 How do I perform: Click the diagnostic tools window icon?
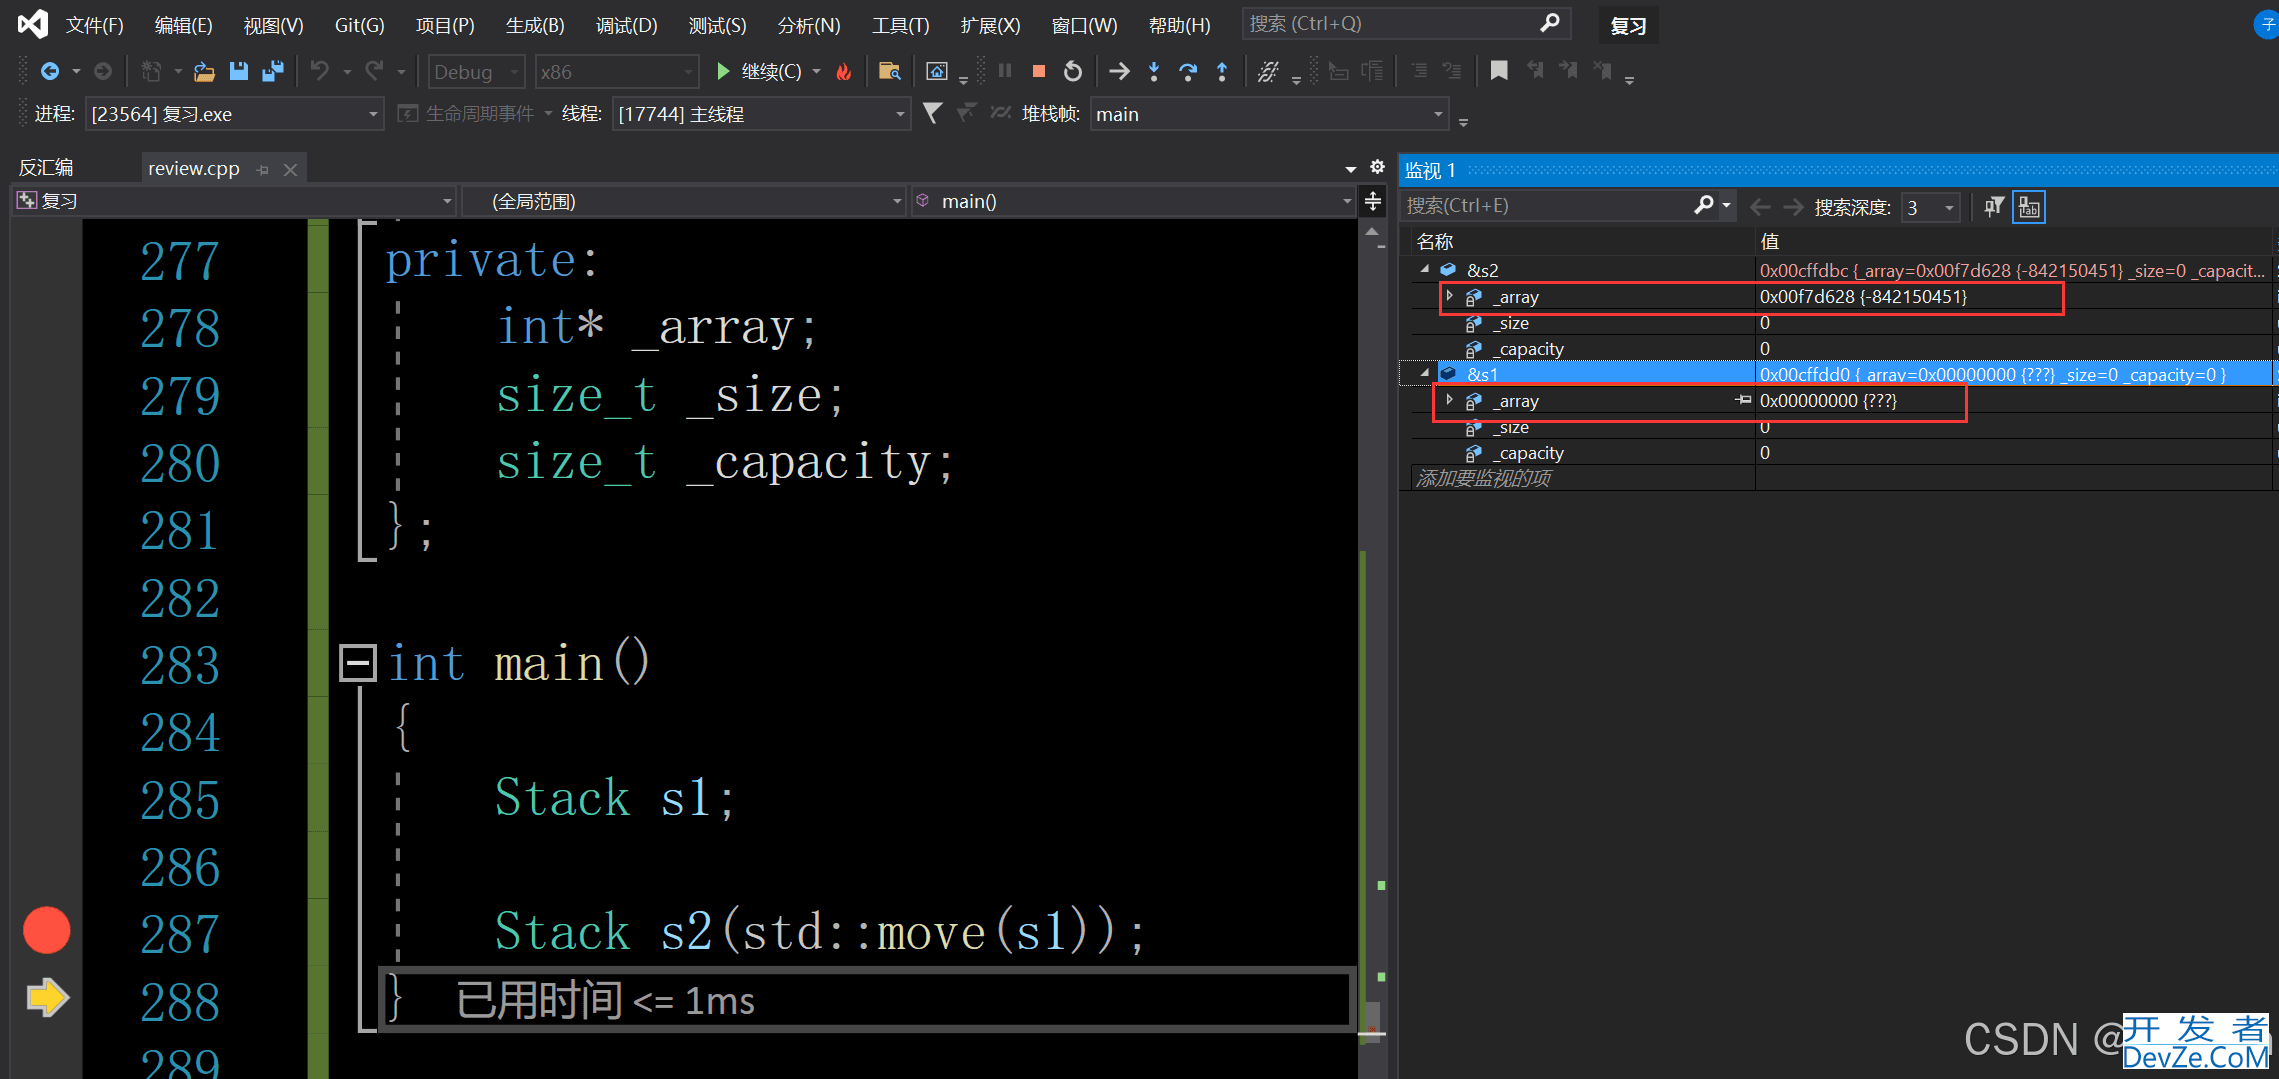[x=937, y=71]
